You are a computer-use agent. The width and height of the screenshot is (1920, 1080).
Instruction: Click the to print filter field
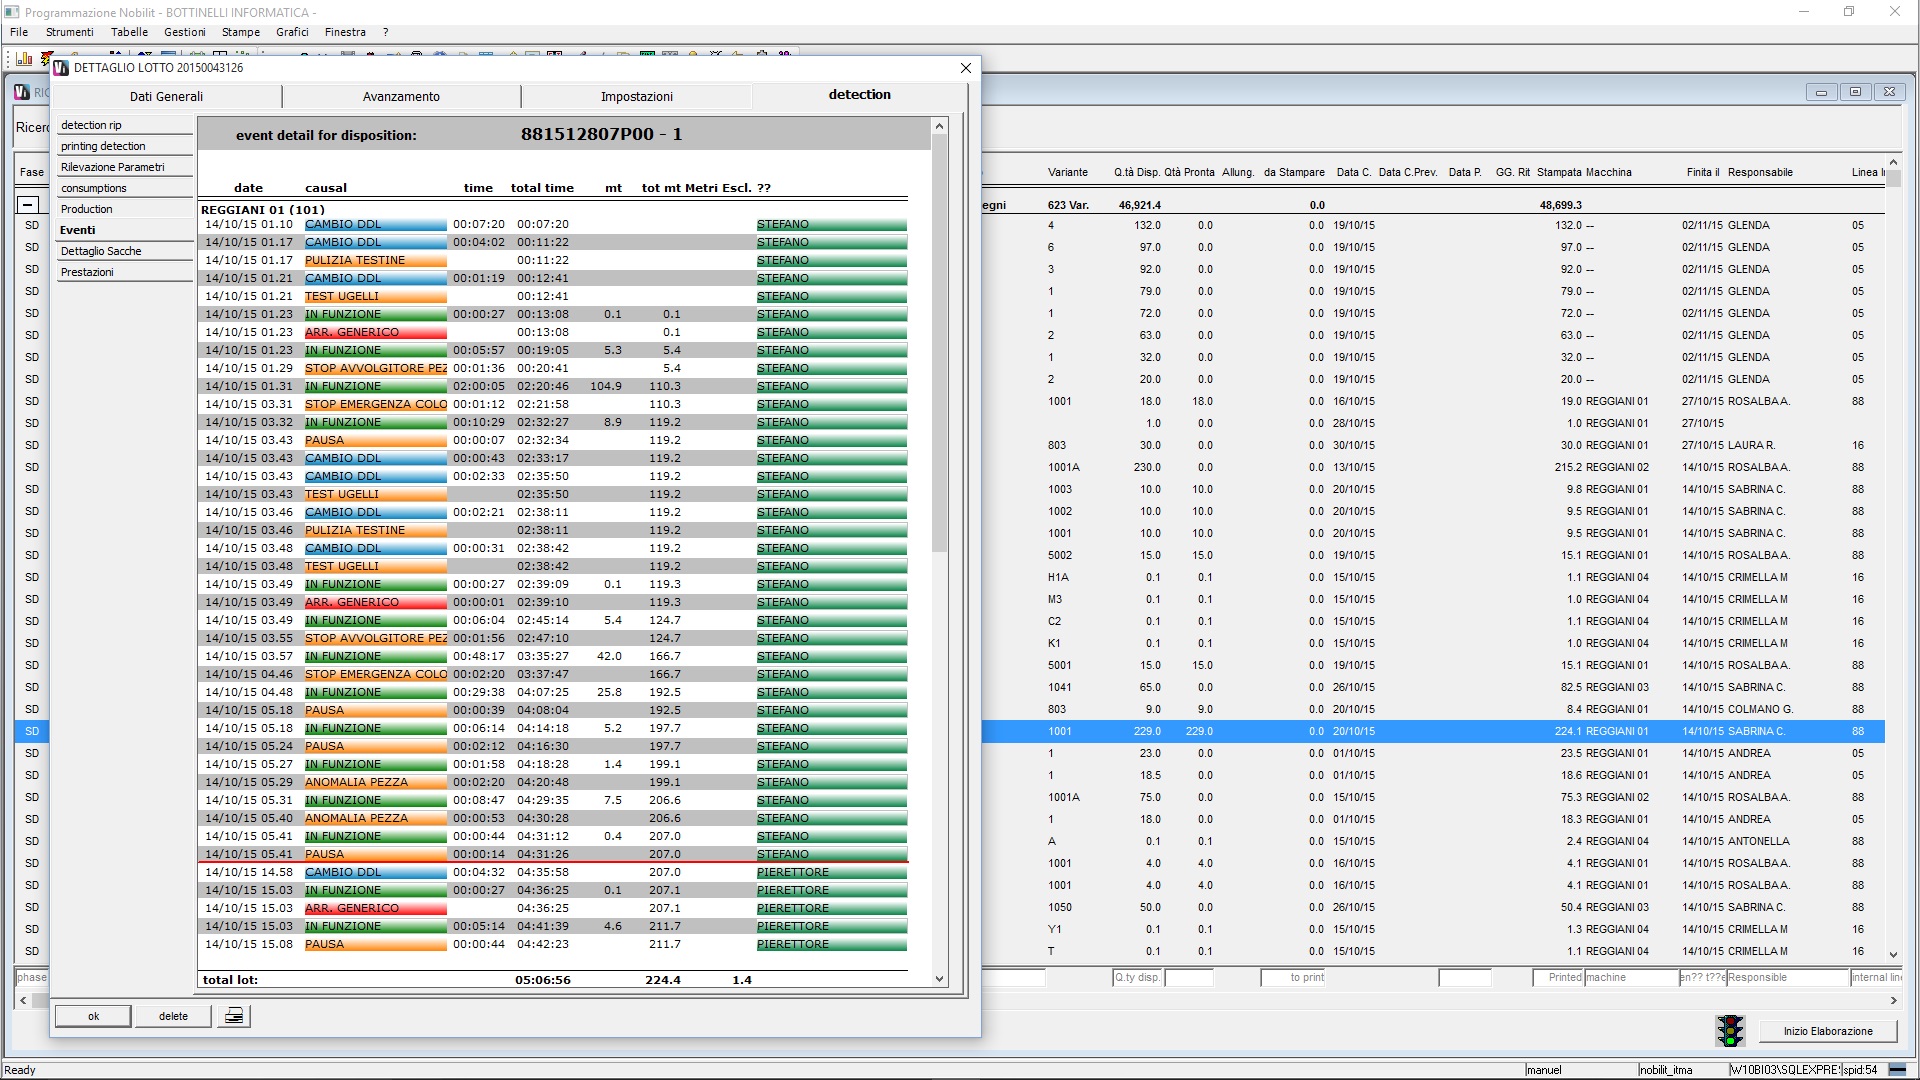tap(1293, 978)
